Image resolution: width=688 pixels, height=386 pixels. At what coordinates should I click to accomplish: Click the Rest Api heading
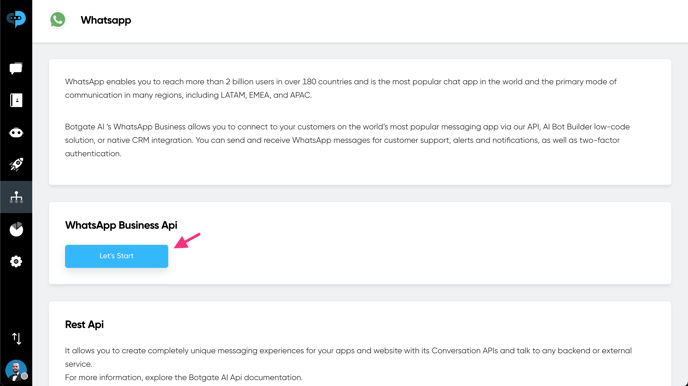pyautogui.click(x=84, y=325)
